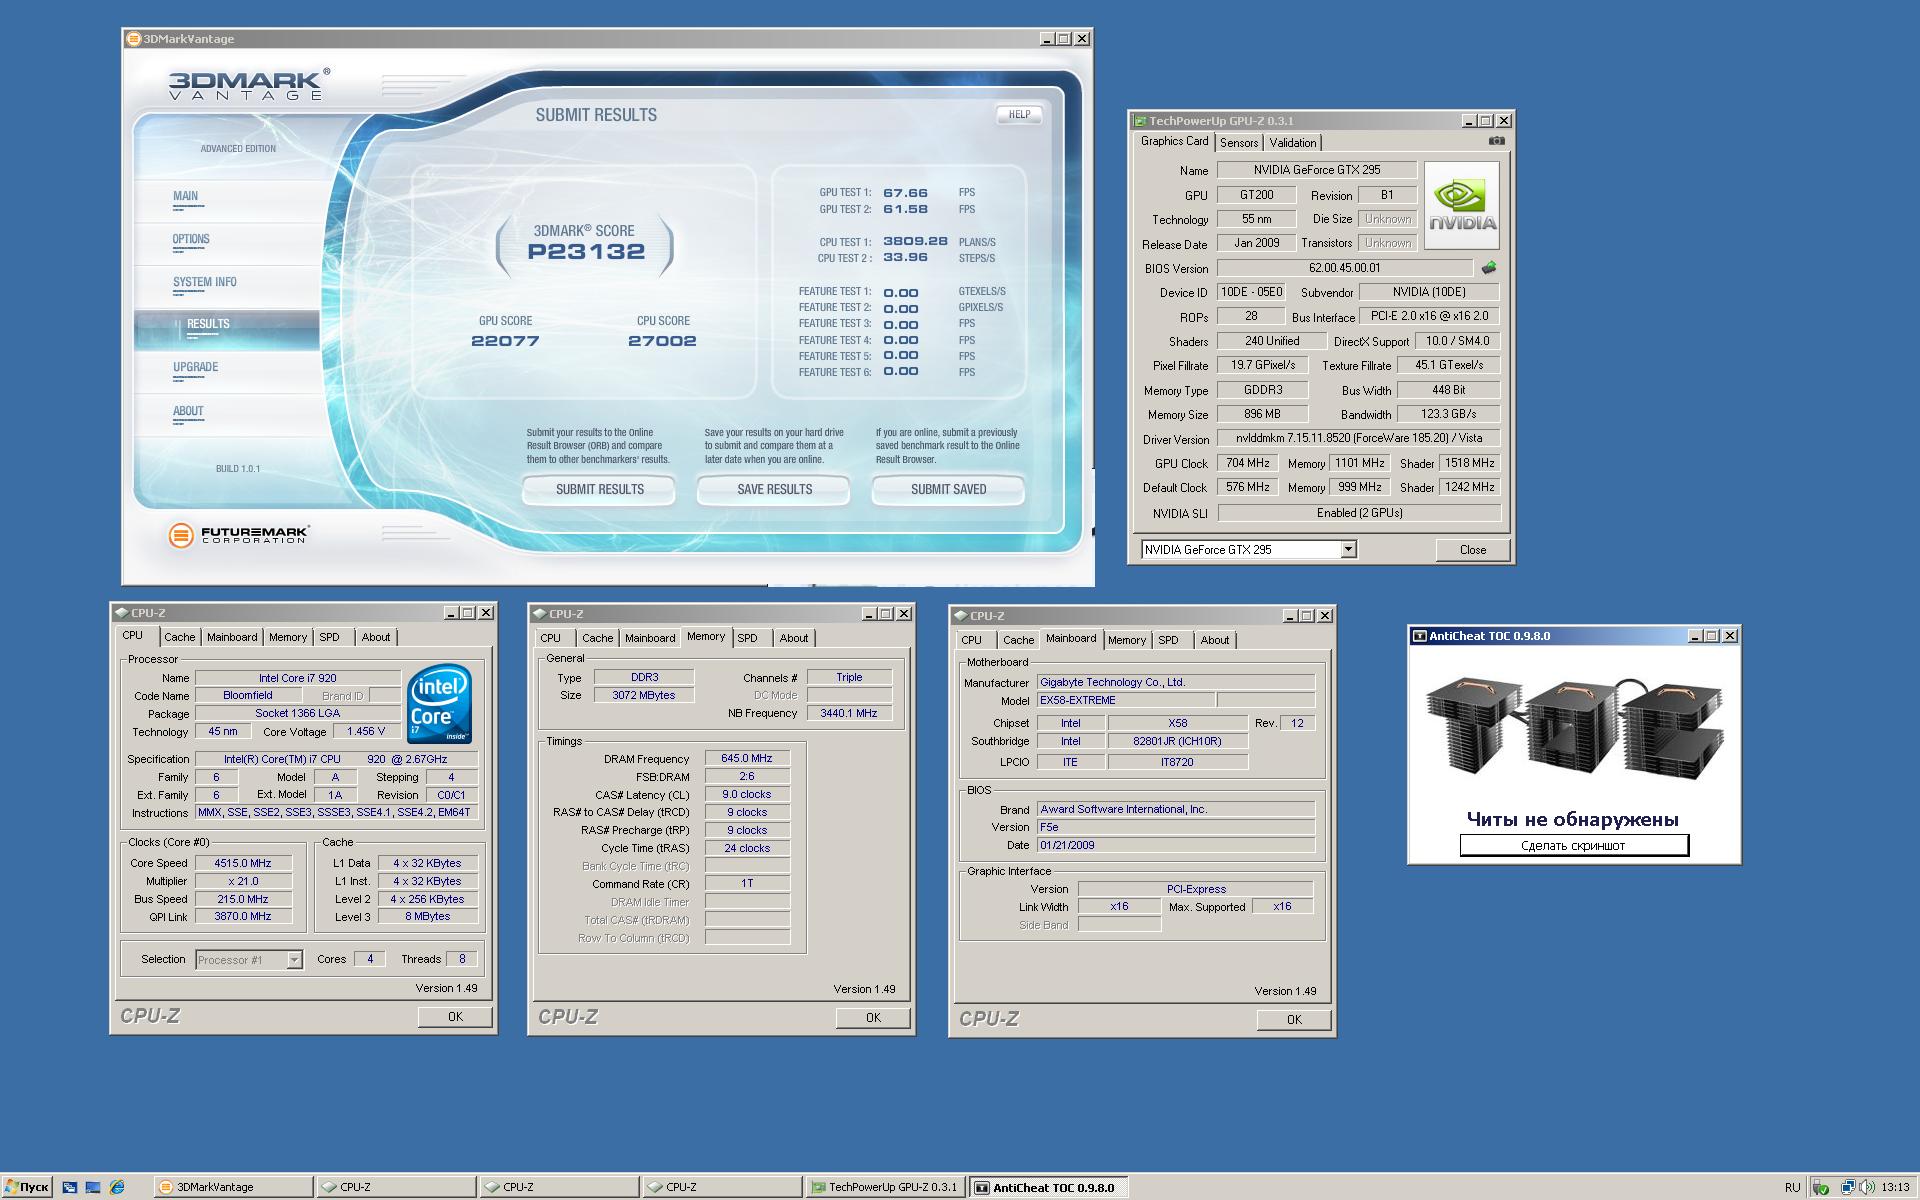The image size is (1920, 1200).
Task: Switch to AntiCheat TOC taskbar button
Action: (1049, 1187)
